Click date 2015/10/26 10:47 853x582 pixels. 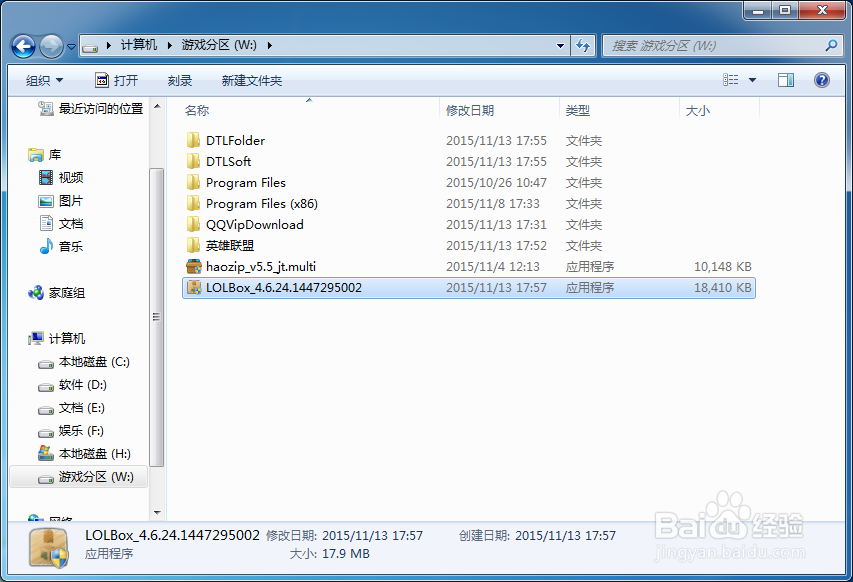[496, 183]
